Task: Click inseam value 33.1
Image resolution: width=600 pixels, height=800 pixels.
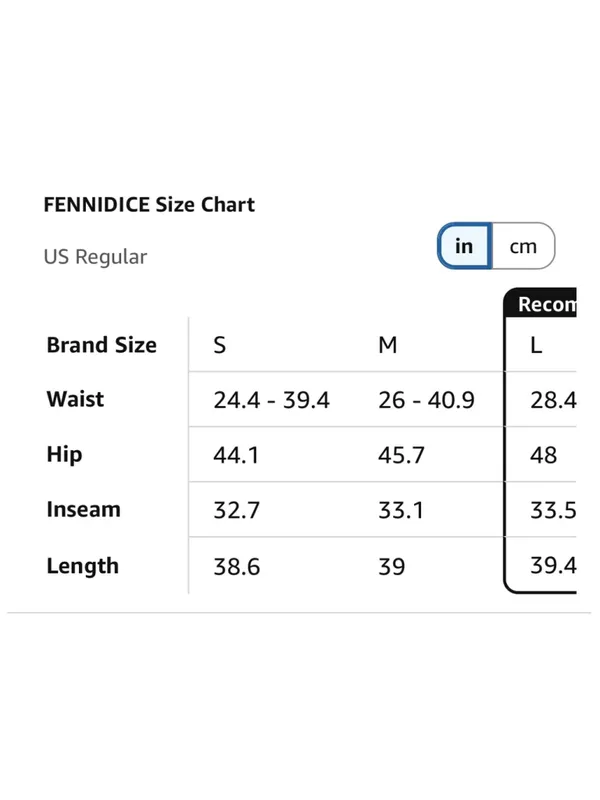Action: 401,510
